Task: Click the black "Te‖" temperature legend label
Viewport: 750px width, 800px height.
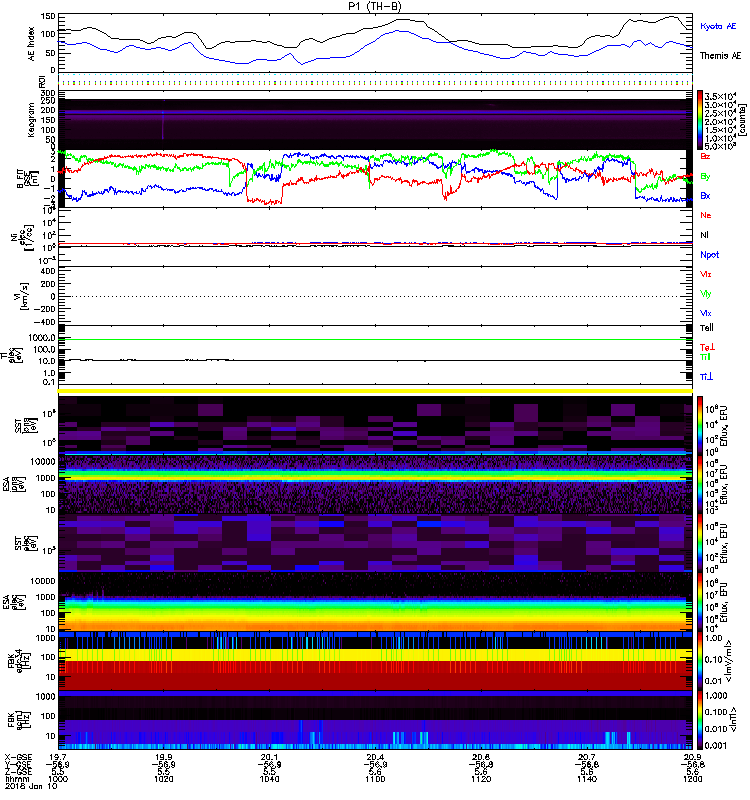Action: [x=706, y=328]
